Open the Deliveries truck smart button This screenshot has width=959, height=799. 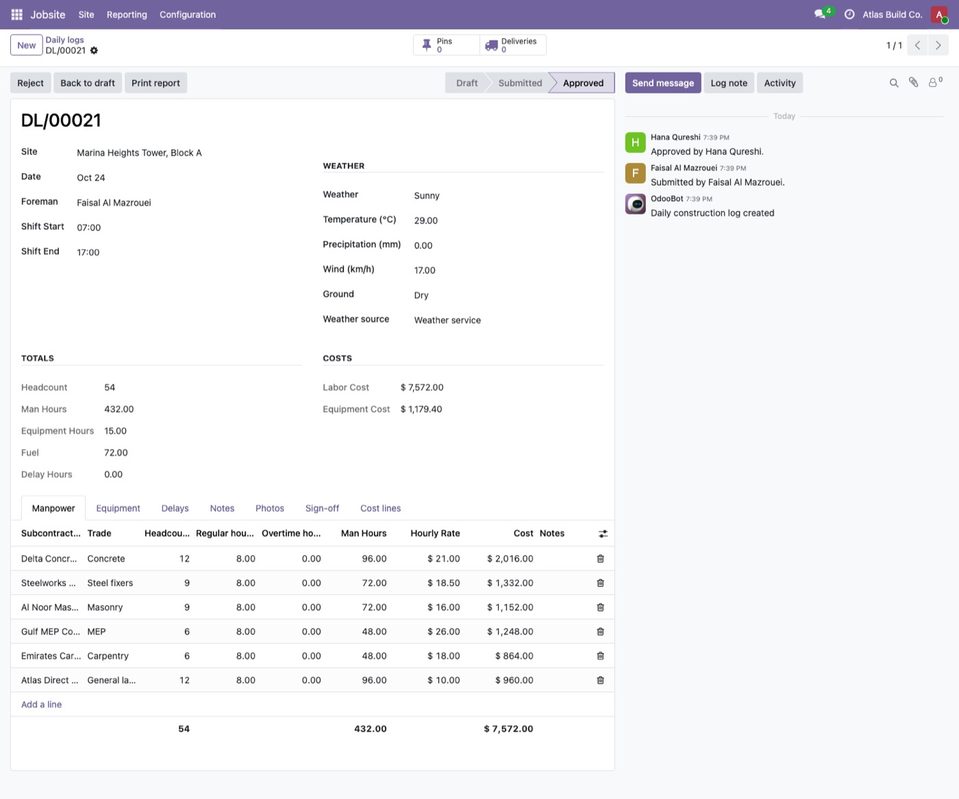(x=513, y=45)
